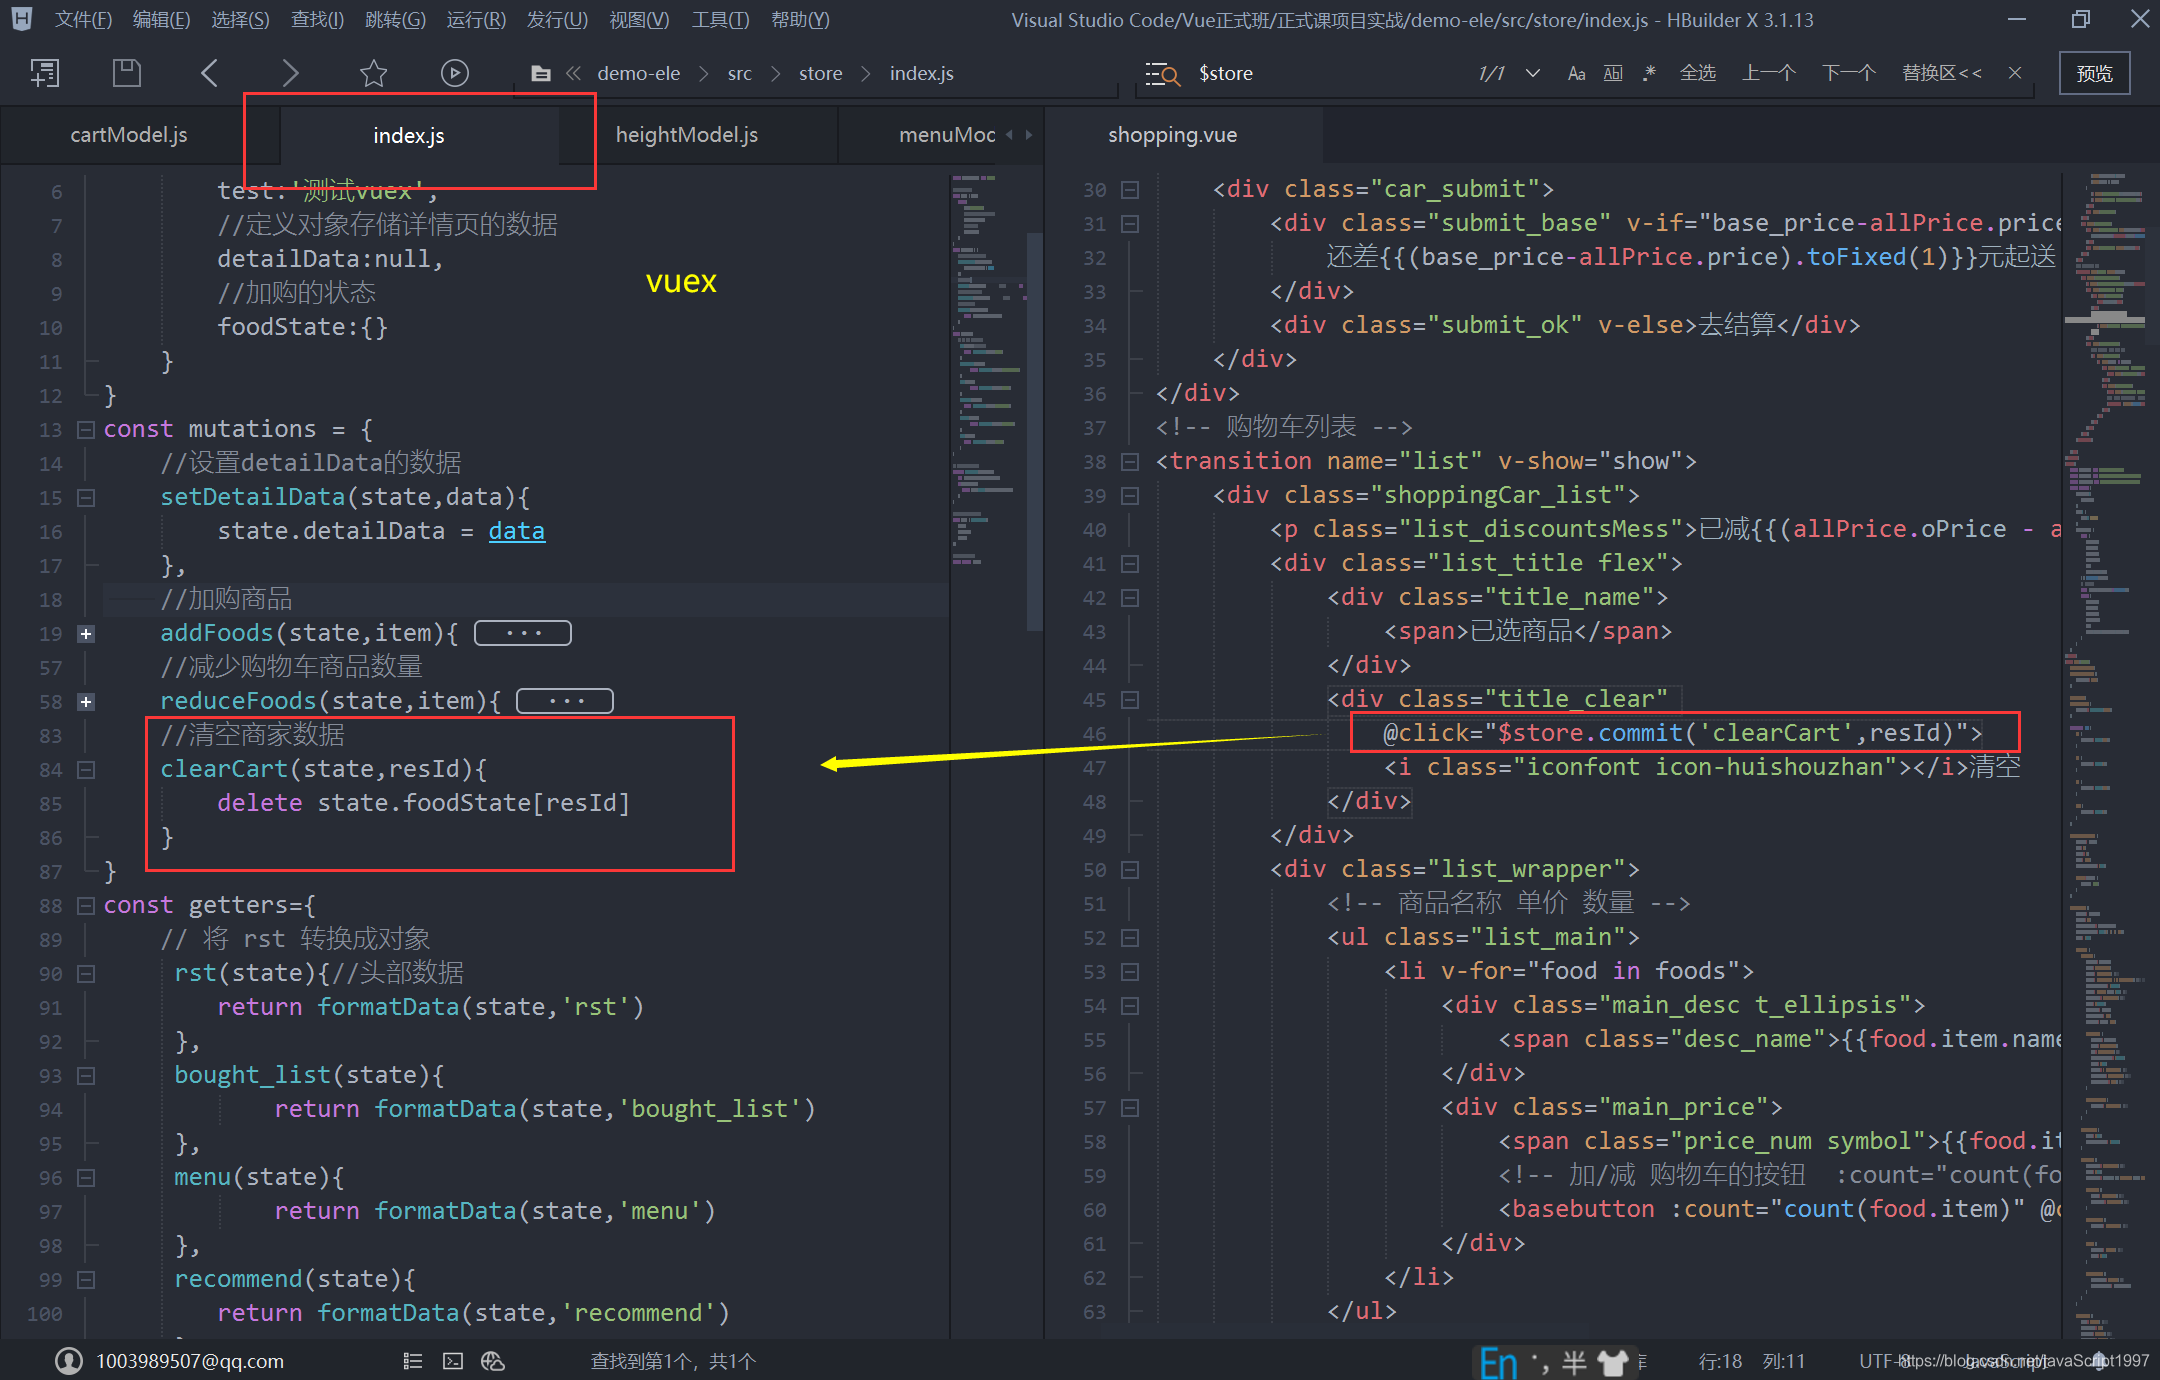Image resolution: width=2160 pixels, height=1380 pixels.
Task: Toggle regular expression search option
Action: [x=1649, y=73]
